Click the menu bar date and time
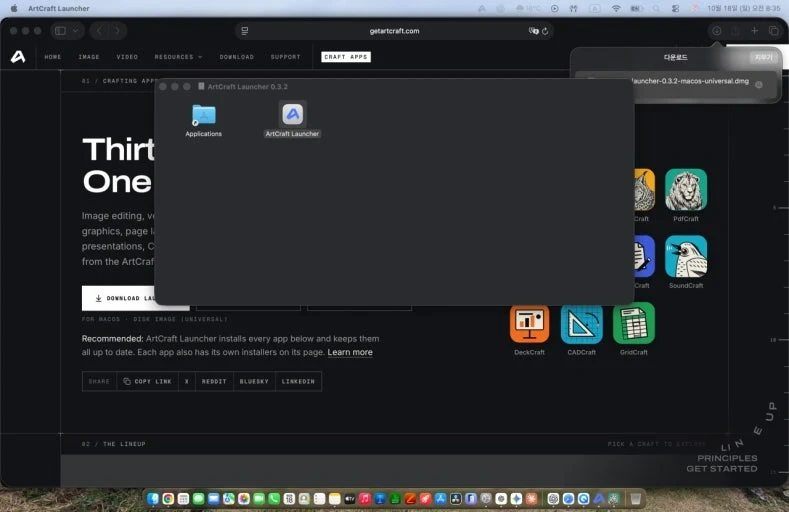Viewport: 789px width, 512px height. point(744,9)
